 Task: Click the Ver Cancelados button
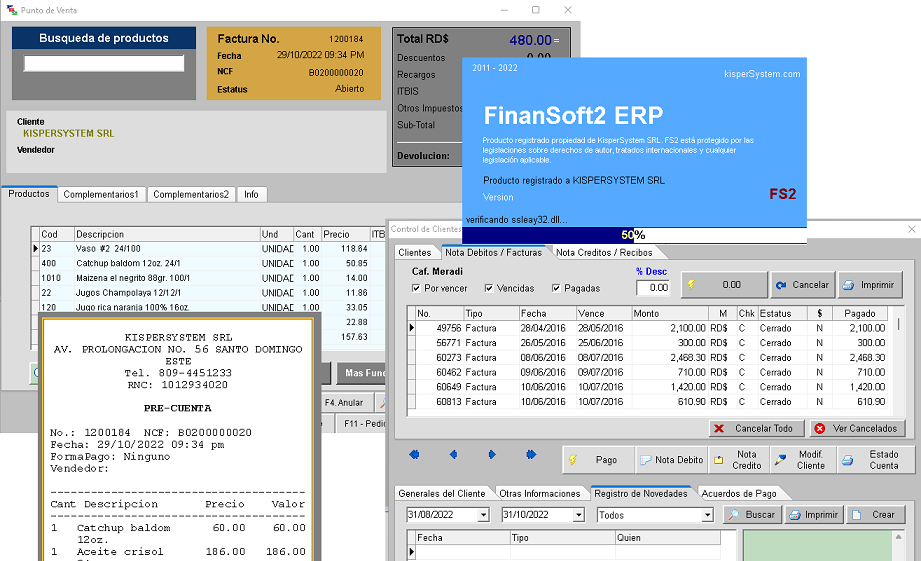[857, 428]
